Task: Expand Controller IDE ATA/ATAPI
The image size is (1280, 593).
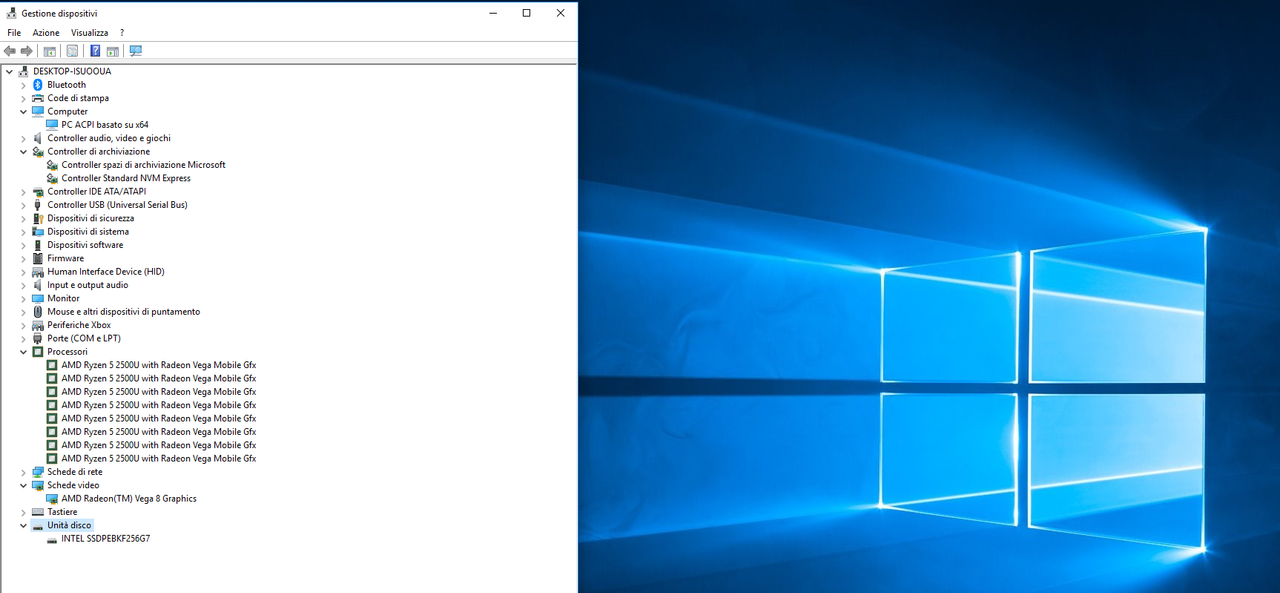Action: point(23,192)
